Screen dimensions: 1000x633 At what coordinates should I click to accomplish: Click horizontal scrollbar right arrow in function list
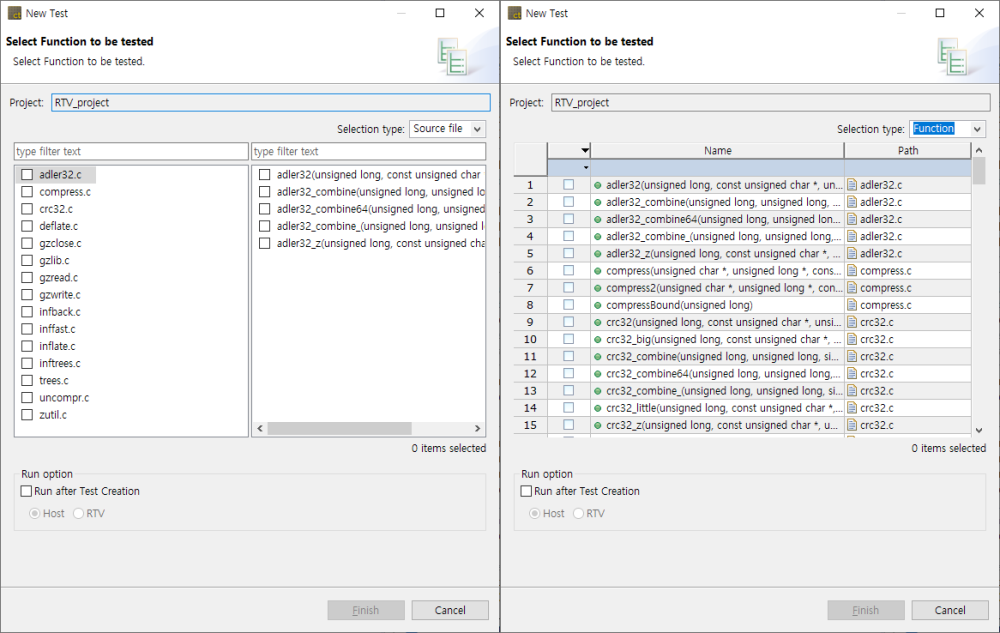(477, 428)
